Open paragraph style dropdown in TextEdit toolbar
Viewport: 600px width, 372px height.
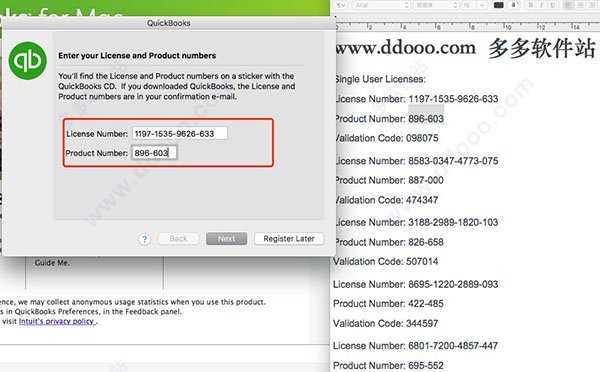341,5
